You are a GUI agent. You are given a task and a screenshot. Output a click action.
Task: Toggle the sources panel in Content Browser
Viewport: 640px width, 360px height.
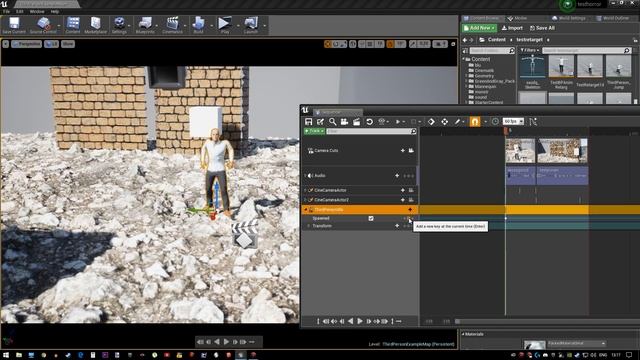465,51
